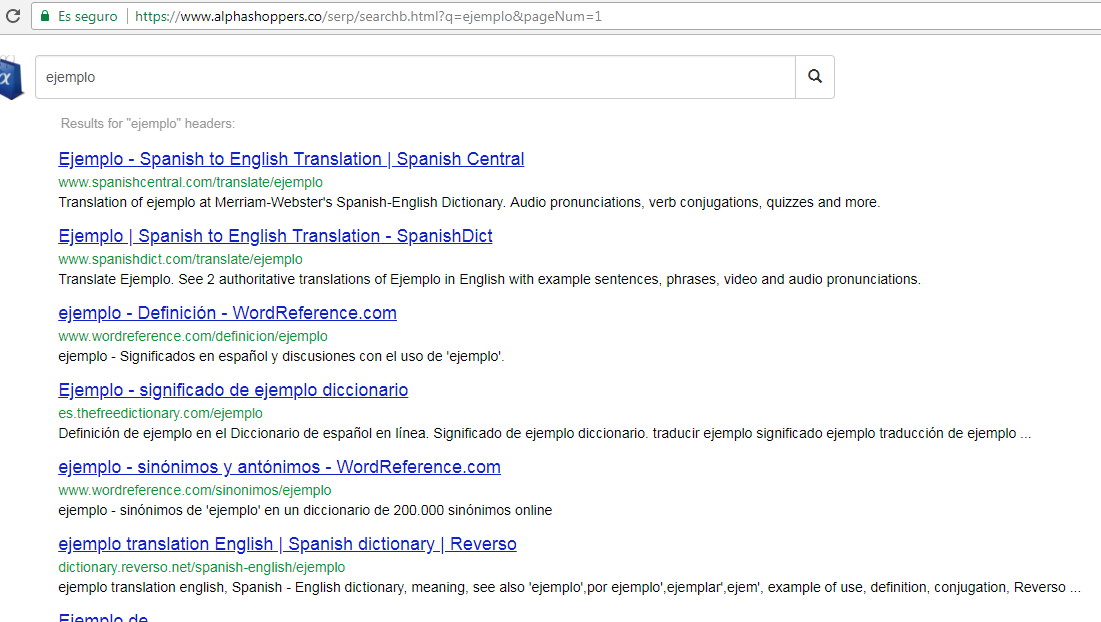Click 'Definición de ejemplo en el Diccionario' snippet
This screenshot has height=622, width=1101.
[x=544, y=434]
